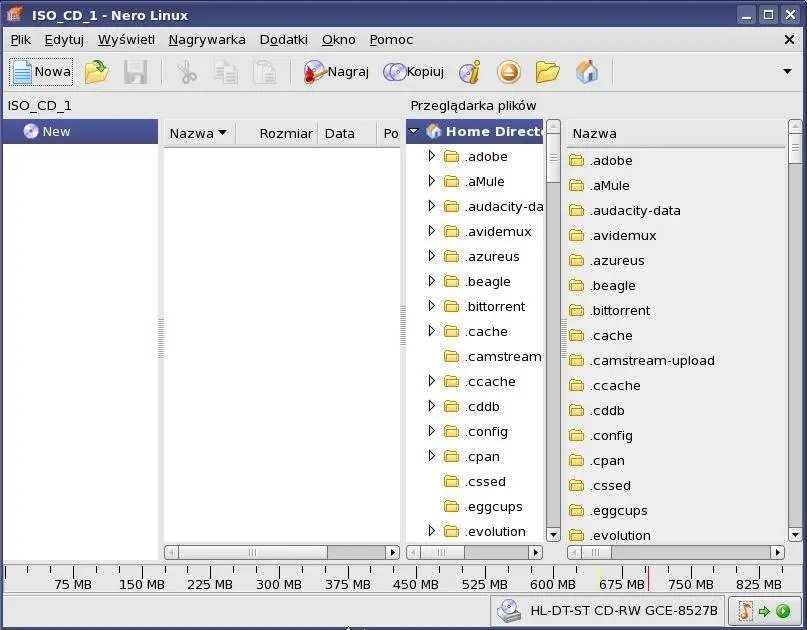Select .cssed folder in the tree
Screen dimensions: 807x630
coord(475,481)
